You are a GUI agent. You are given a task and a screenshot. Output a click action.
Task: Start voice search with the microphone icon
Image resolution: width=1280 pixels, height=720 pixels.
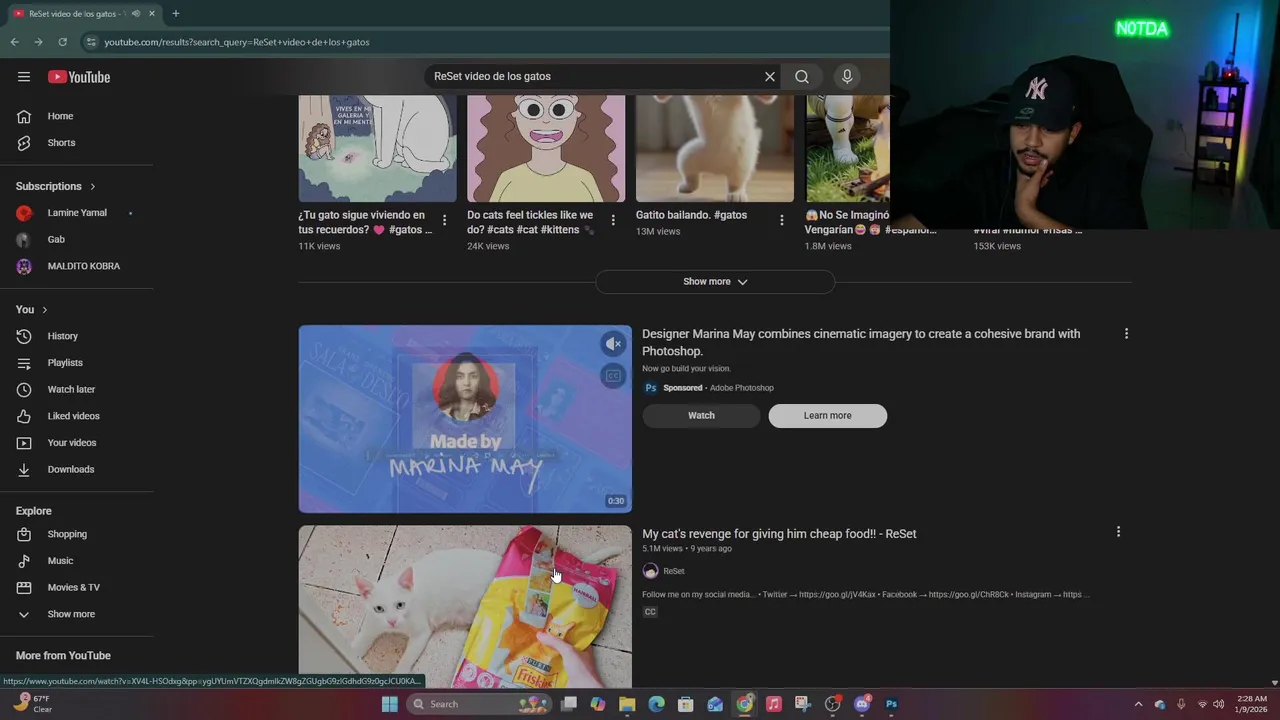[847, 76]
